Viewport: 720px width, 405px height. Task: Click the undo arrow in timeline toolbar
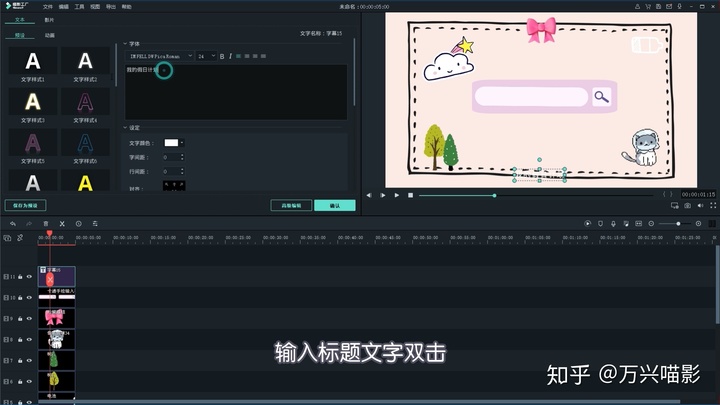pyautogui.click(x=13, y=224)
